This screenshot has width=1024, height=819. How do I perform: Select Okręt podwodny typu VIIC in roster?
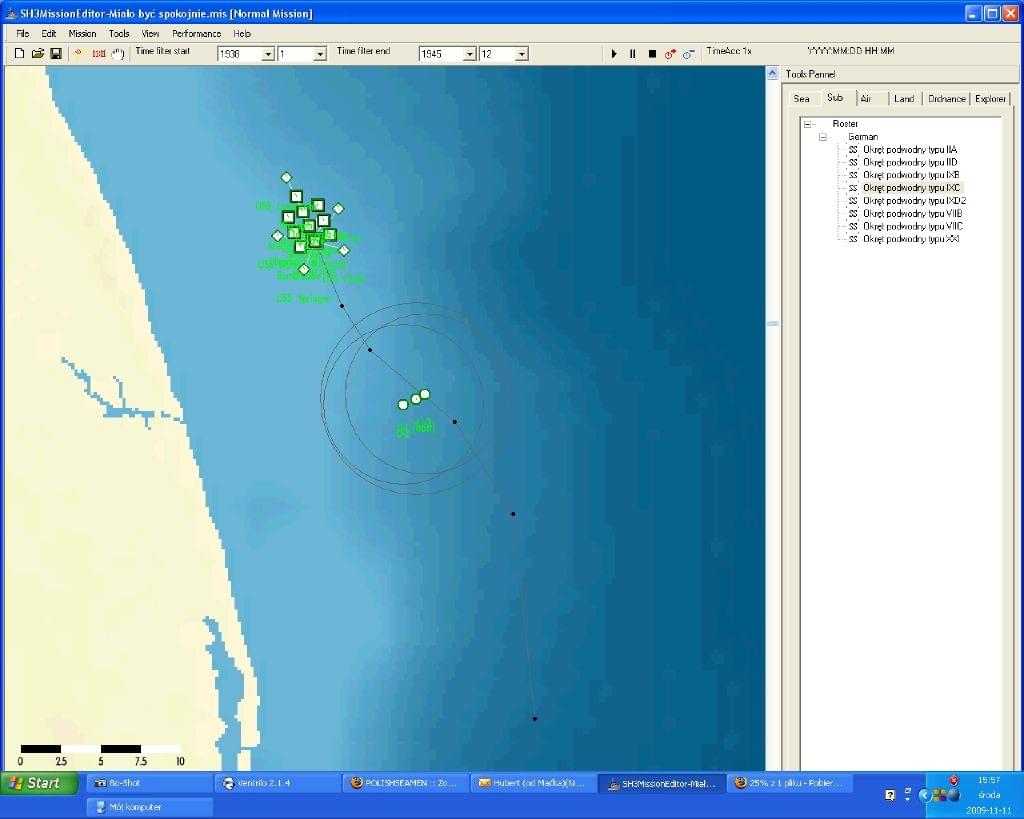click(910, 227)
